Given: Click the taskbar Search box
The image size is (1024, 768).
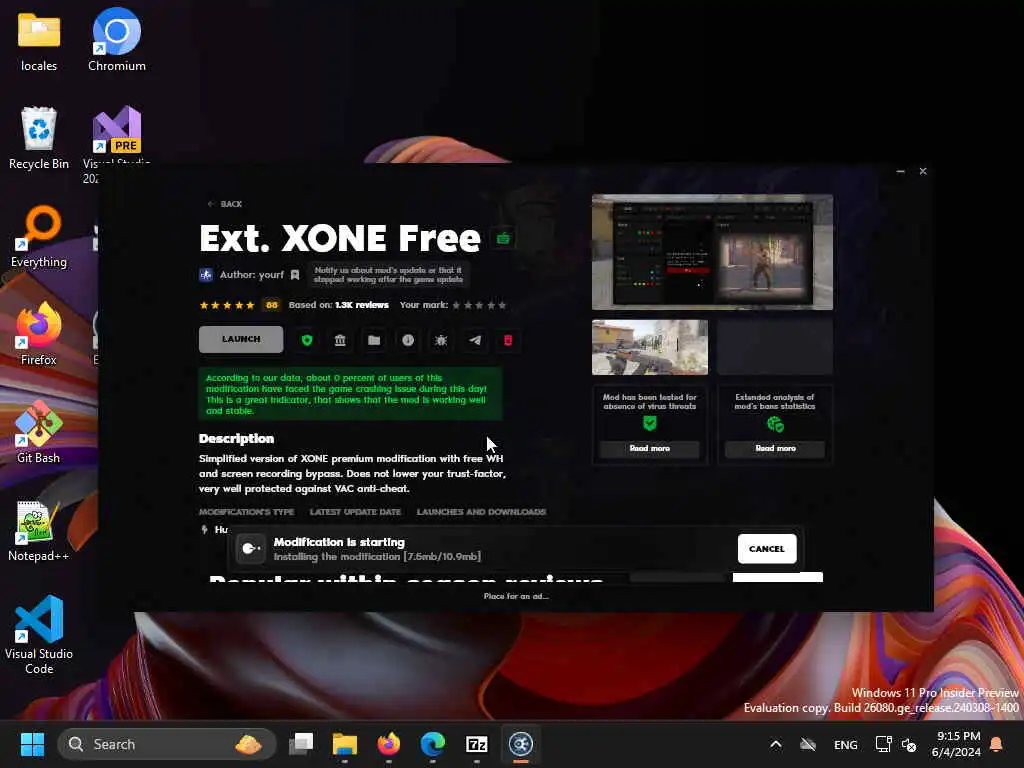Looking at the screenshot, I should 166,744.
